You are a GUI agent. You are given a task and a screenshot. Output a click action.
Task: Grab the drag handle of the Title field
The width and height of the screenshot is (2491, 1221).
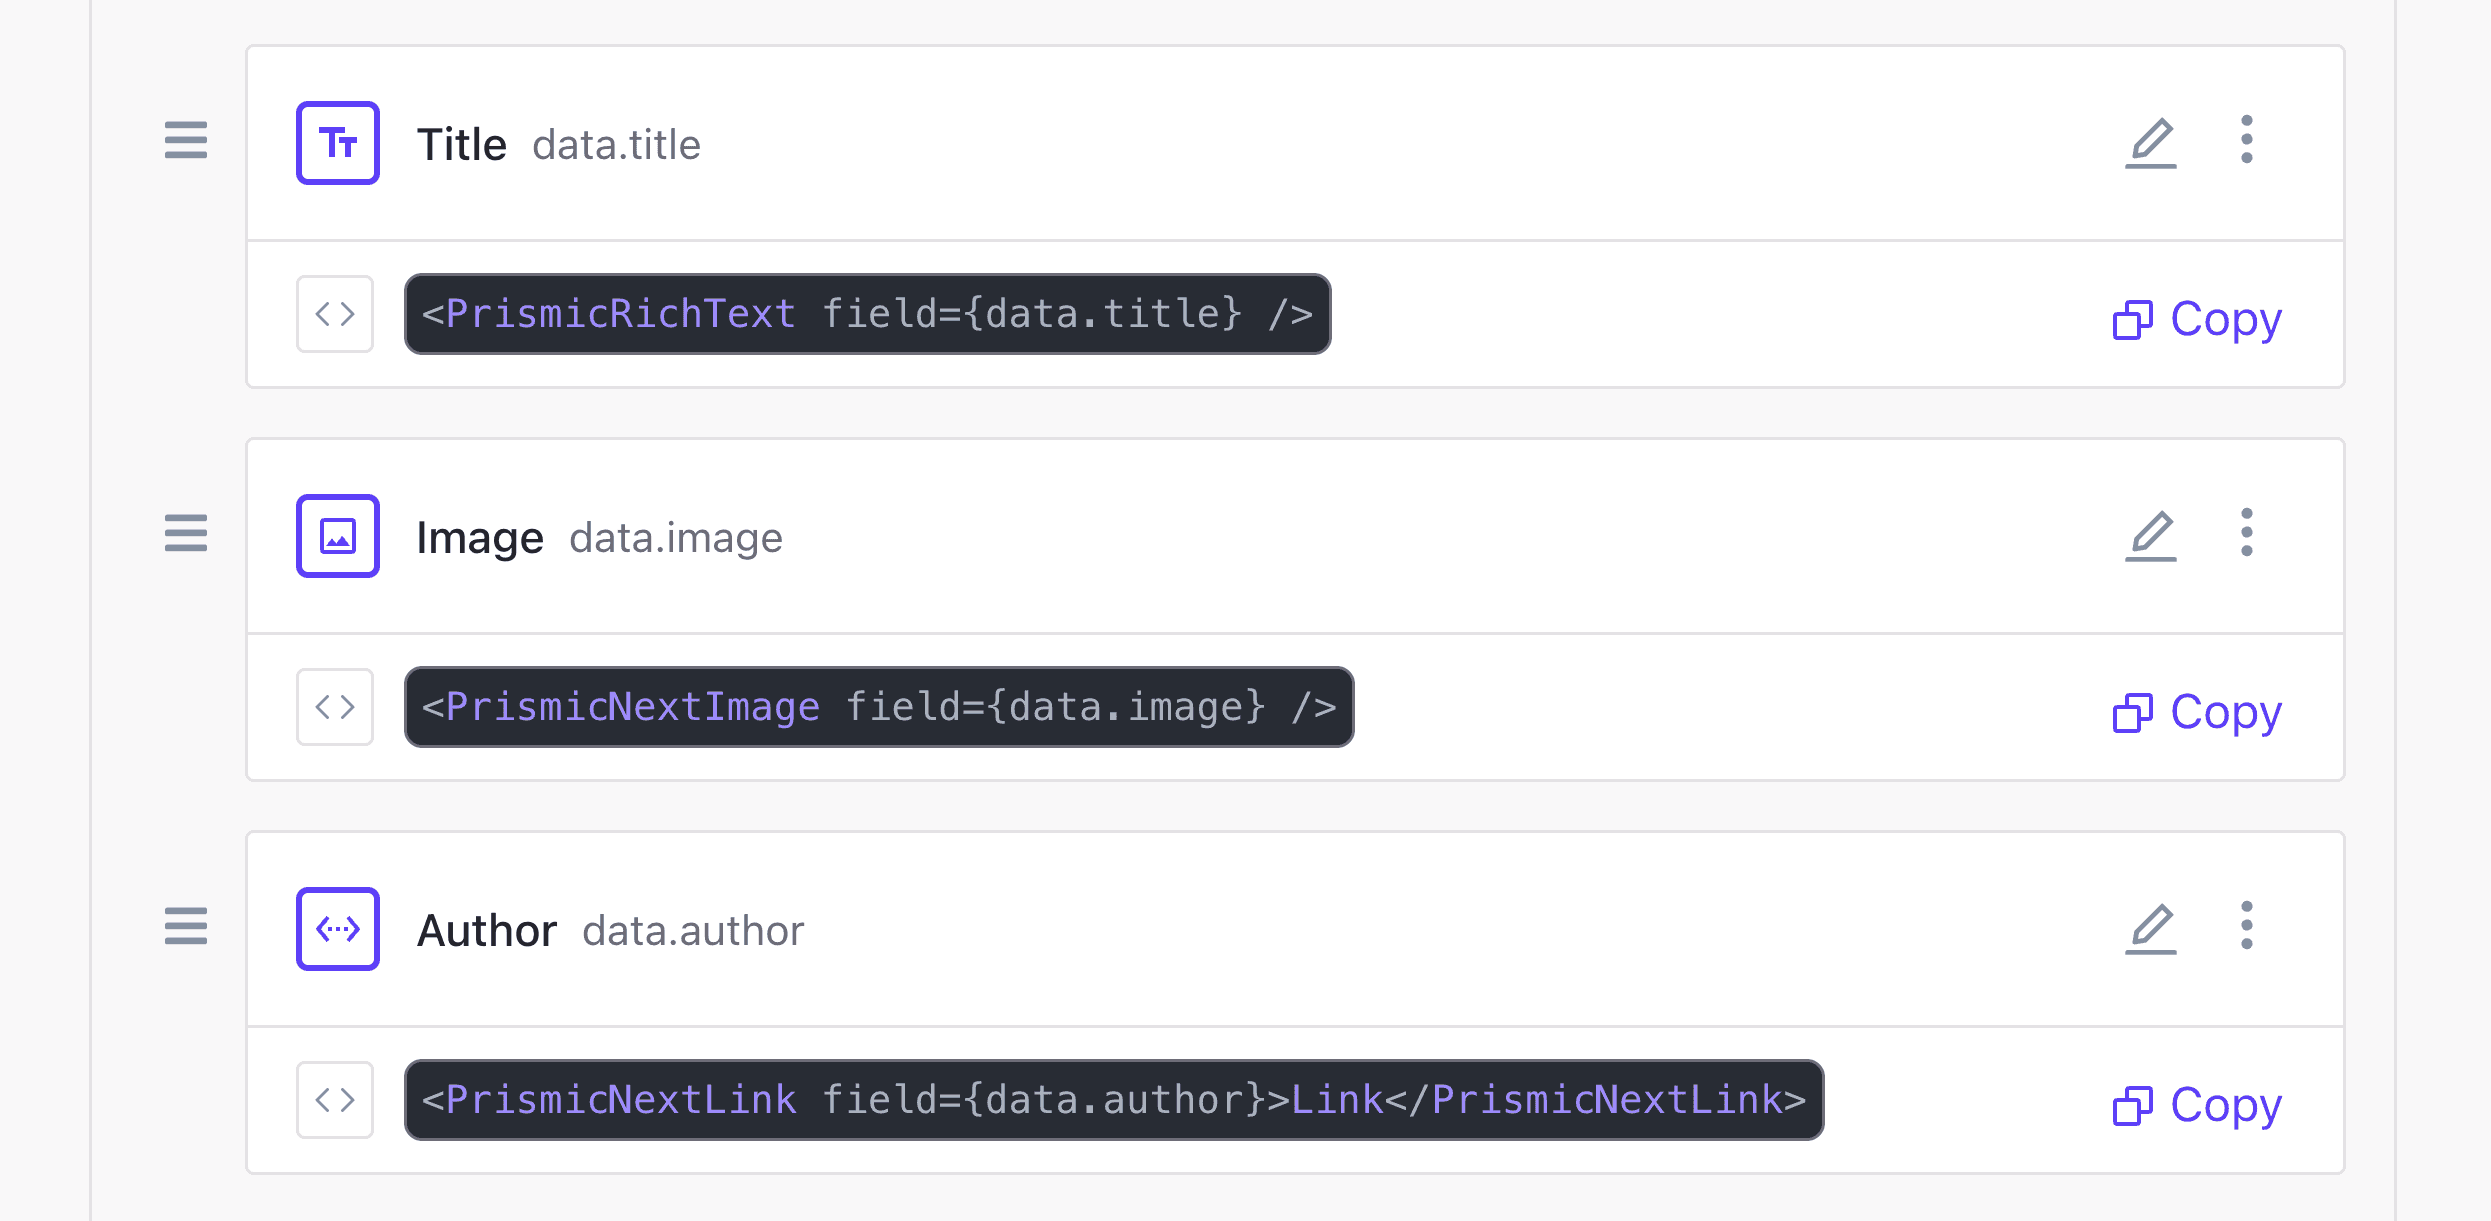click(185, 142)
